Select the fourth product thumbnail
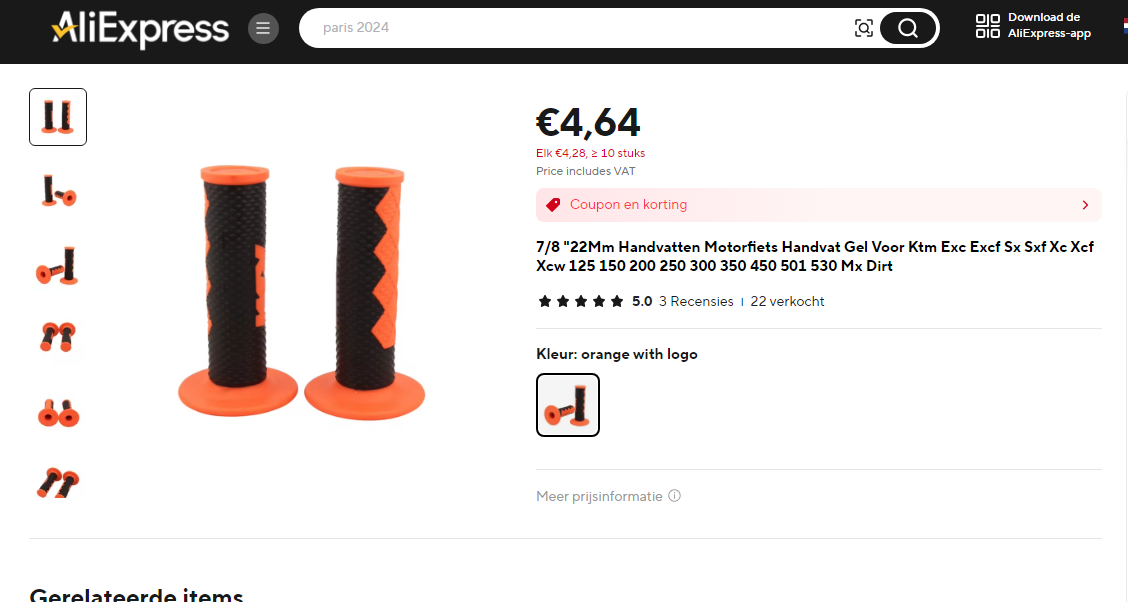Screen dimensions: 1128x602 click(x=58, y=337)
